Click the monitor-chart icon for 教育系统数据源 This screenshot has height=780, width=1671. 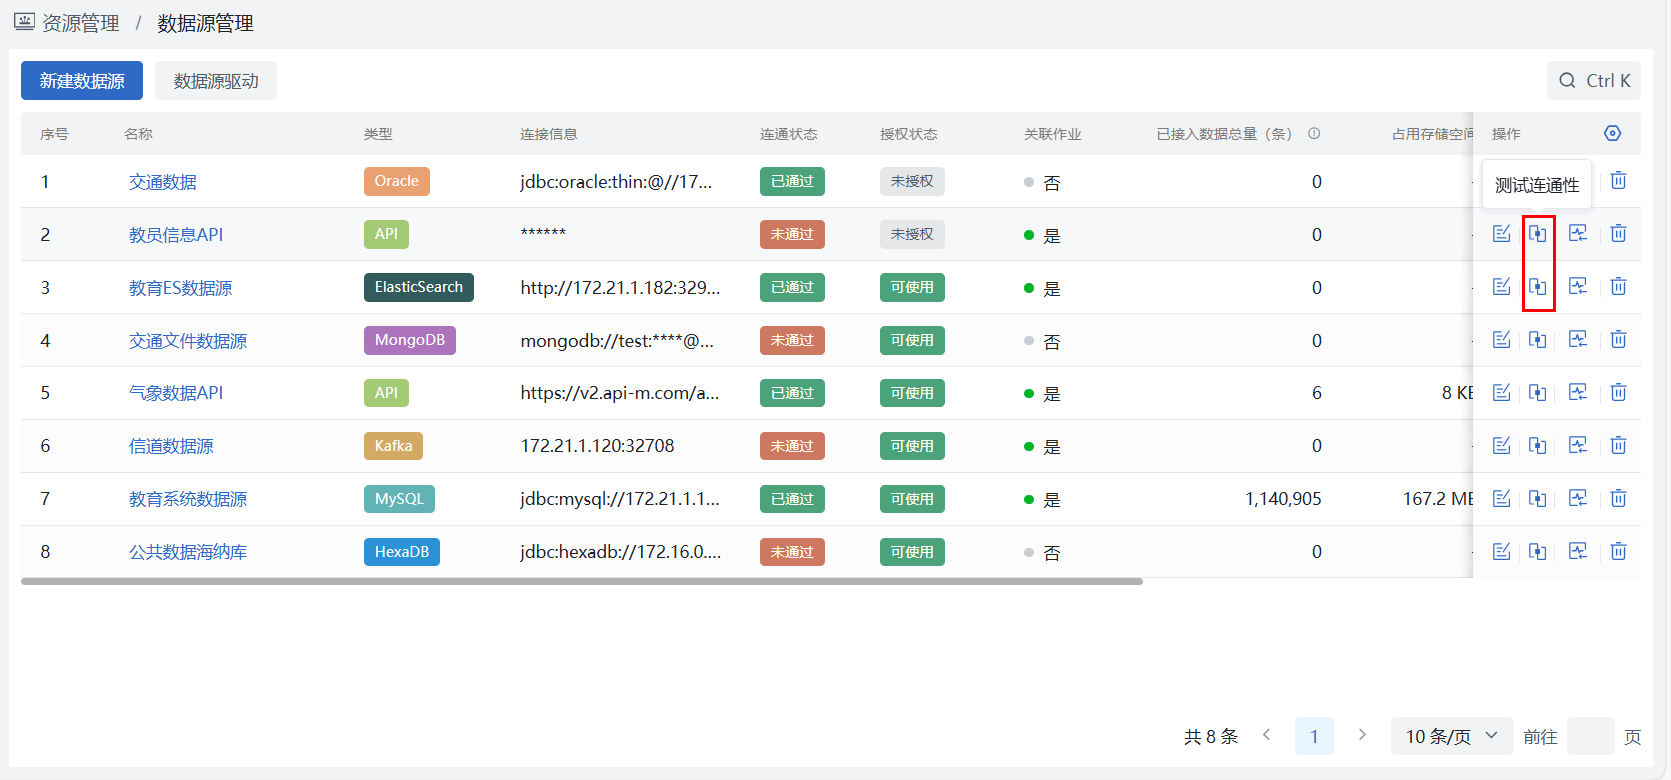(x=1578, y=499)
